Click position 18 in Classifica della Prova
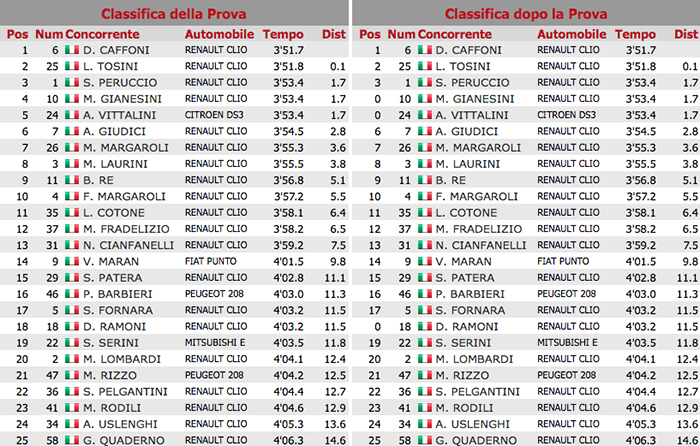 click(x=22, y=326)
